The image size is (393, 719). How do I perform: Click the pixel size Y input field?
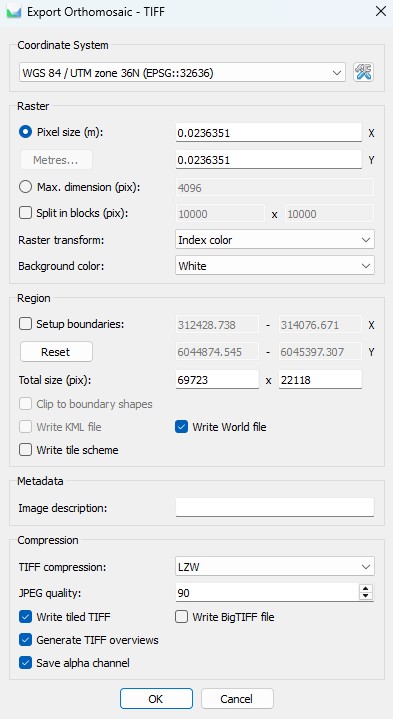(269, 160)
